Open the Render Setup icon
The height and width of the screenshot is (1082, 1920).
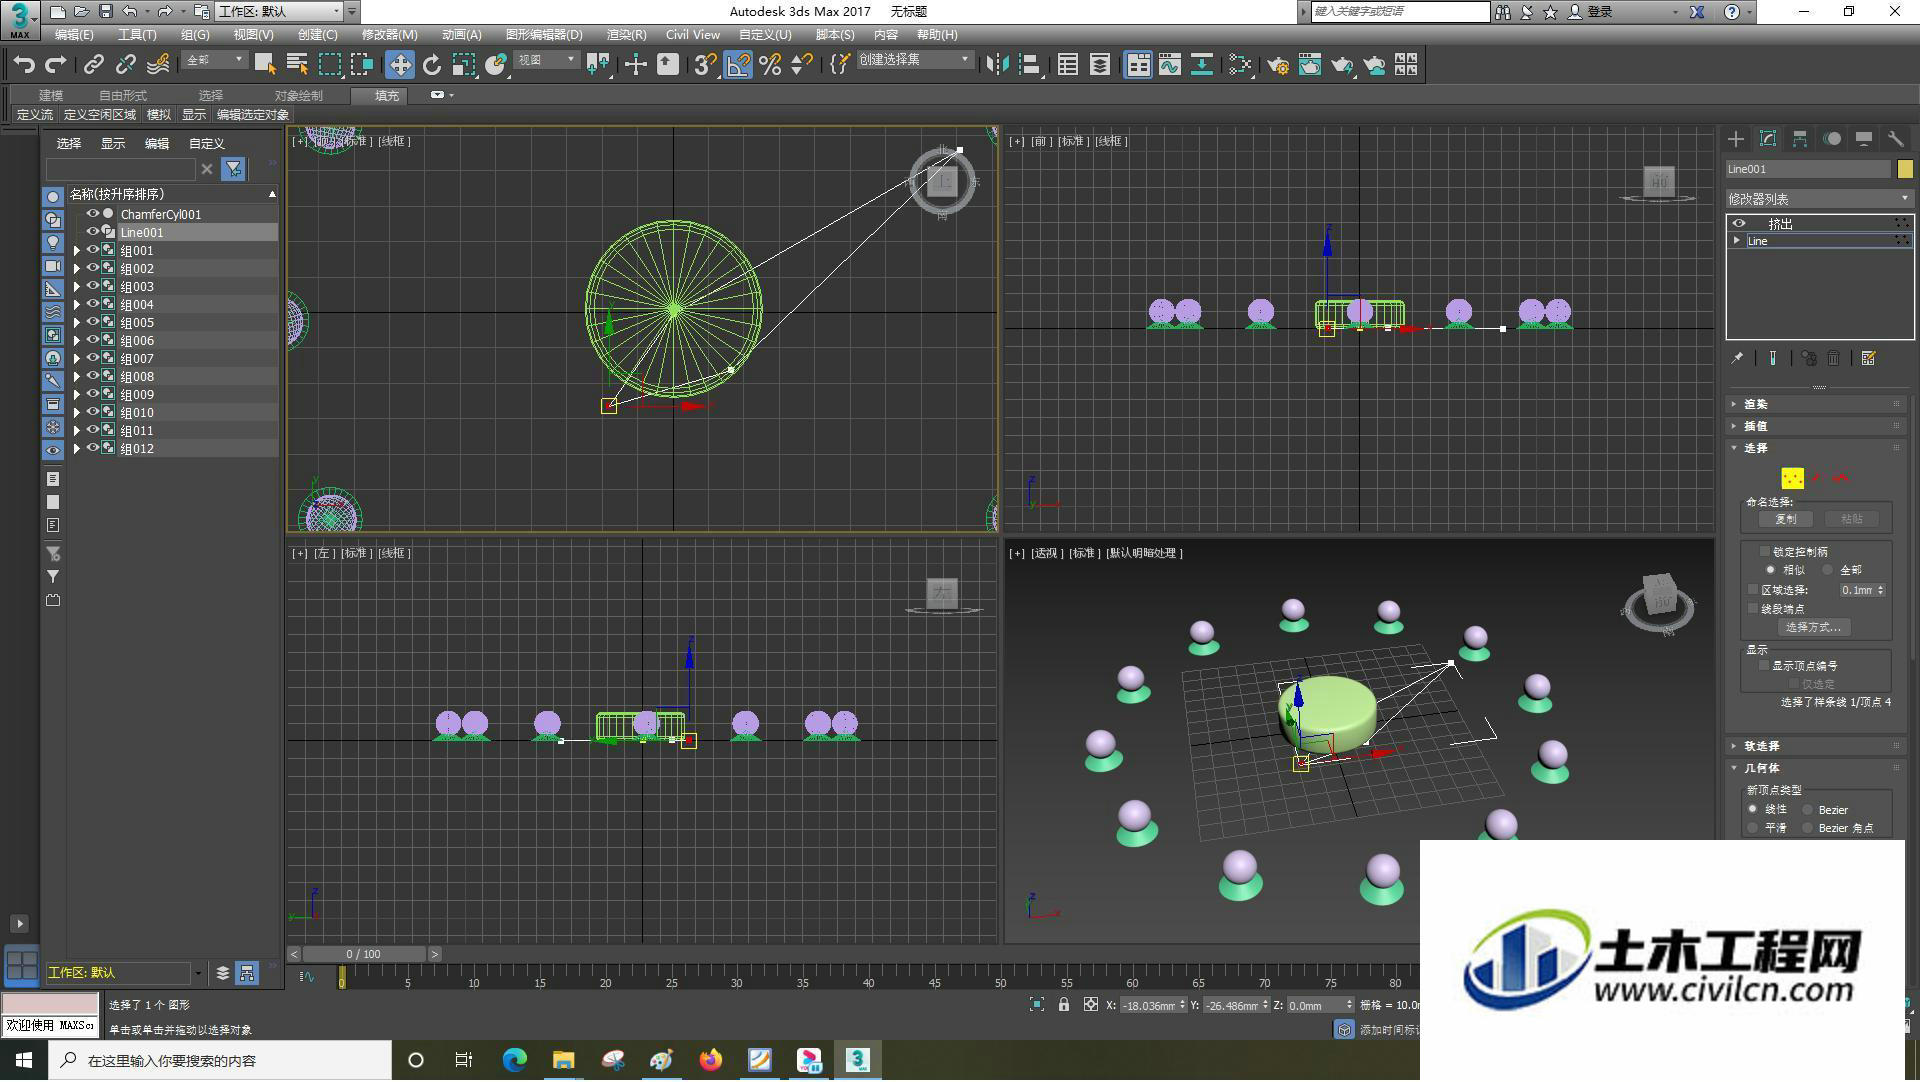[1278, 65]
